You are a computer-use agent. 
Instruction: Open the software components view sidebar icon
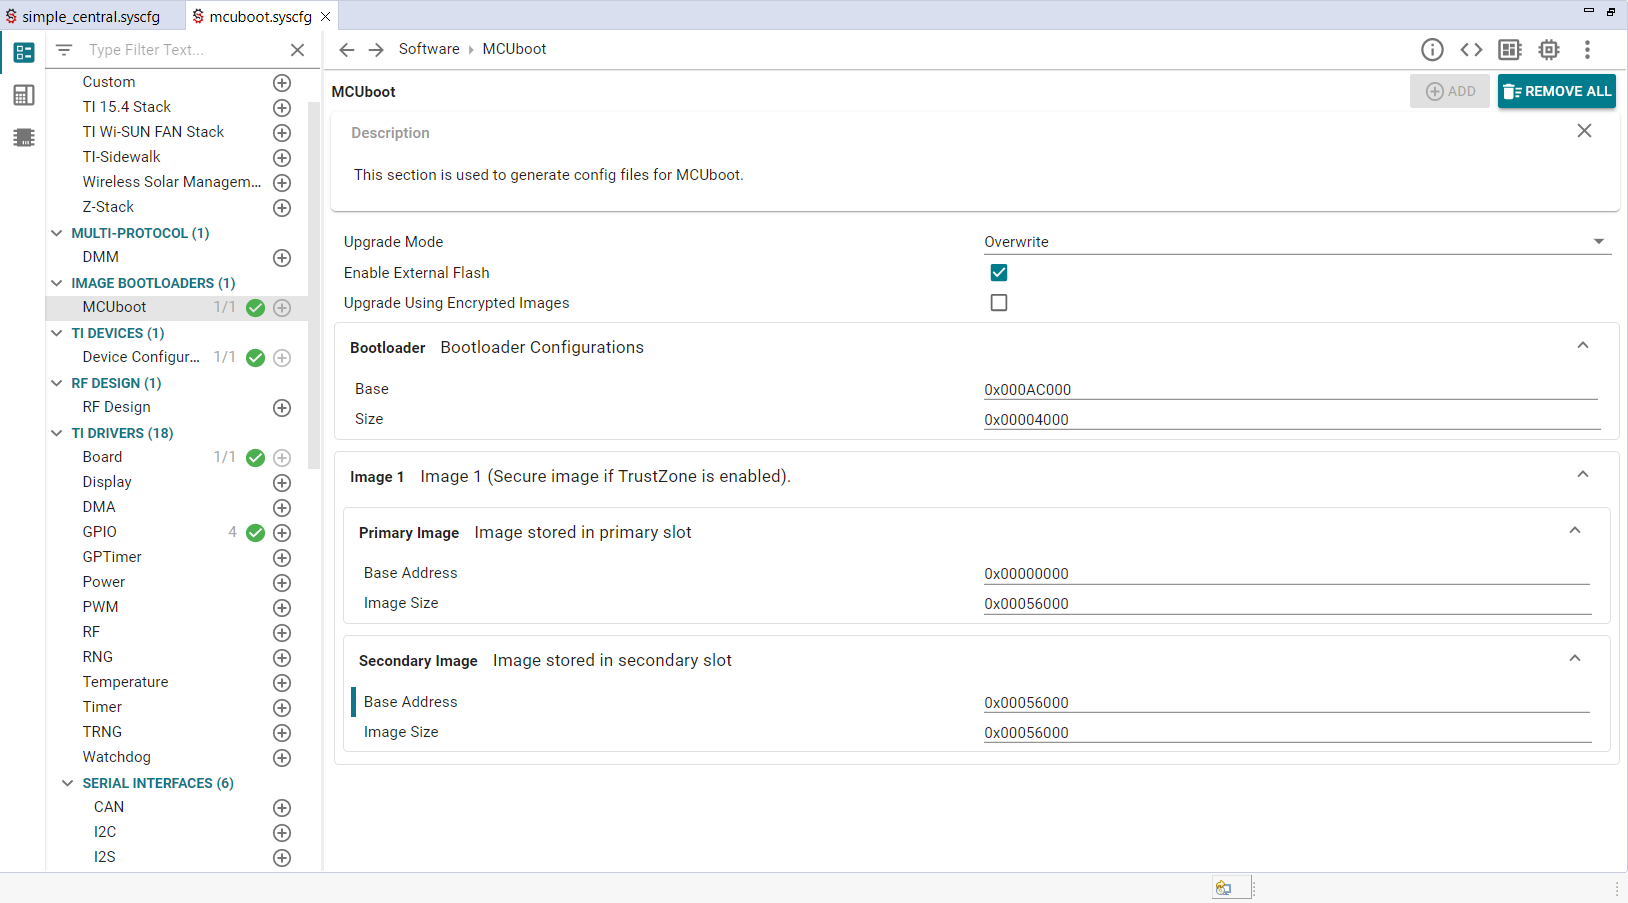24,52
